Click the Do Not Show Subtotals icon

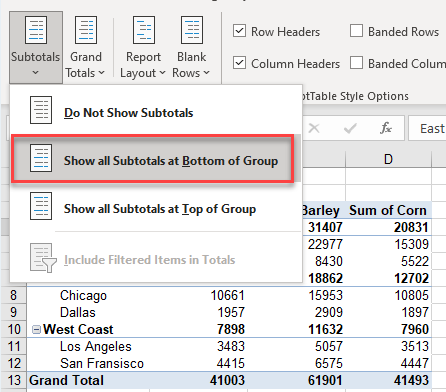[x=41, y=110]
